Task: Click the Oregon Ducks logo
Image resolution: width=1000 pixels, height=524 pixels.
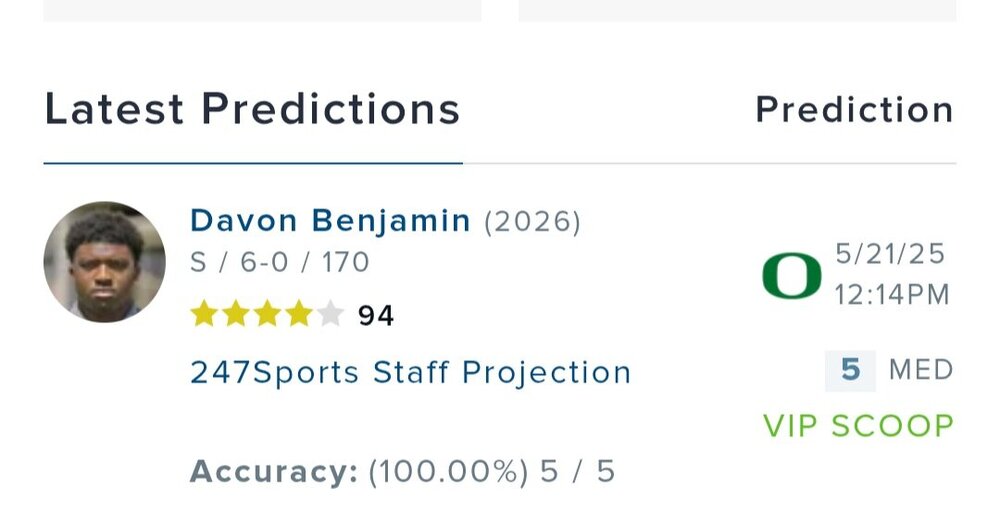Action: tap(791, 276)
